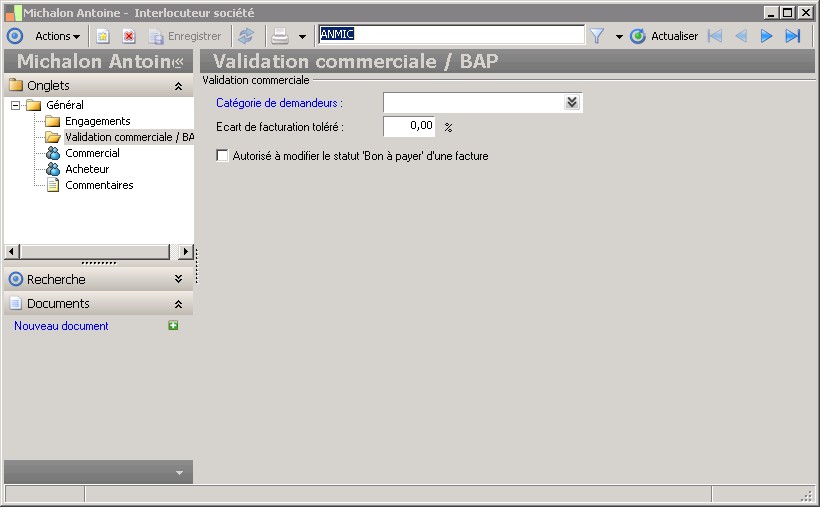The height and width of the screenshot is (507, 820).
Task: Click the Onglets folder icon
Action: (x=16, y=85)
